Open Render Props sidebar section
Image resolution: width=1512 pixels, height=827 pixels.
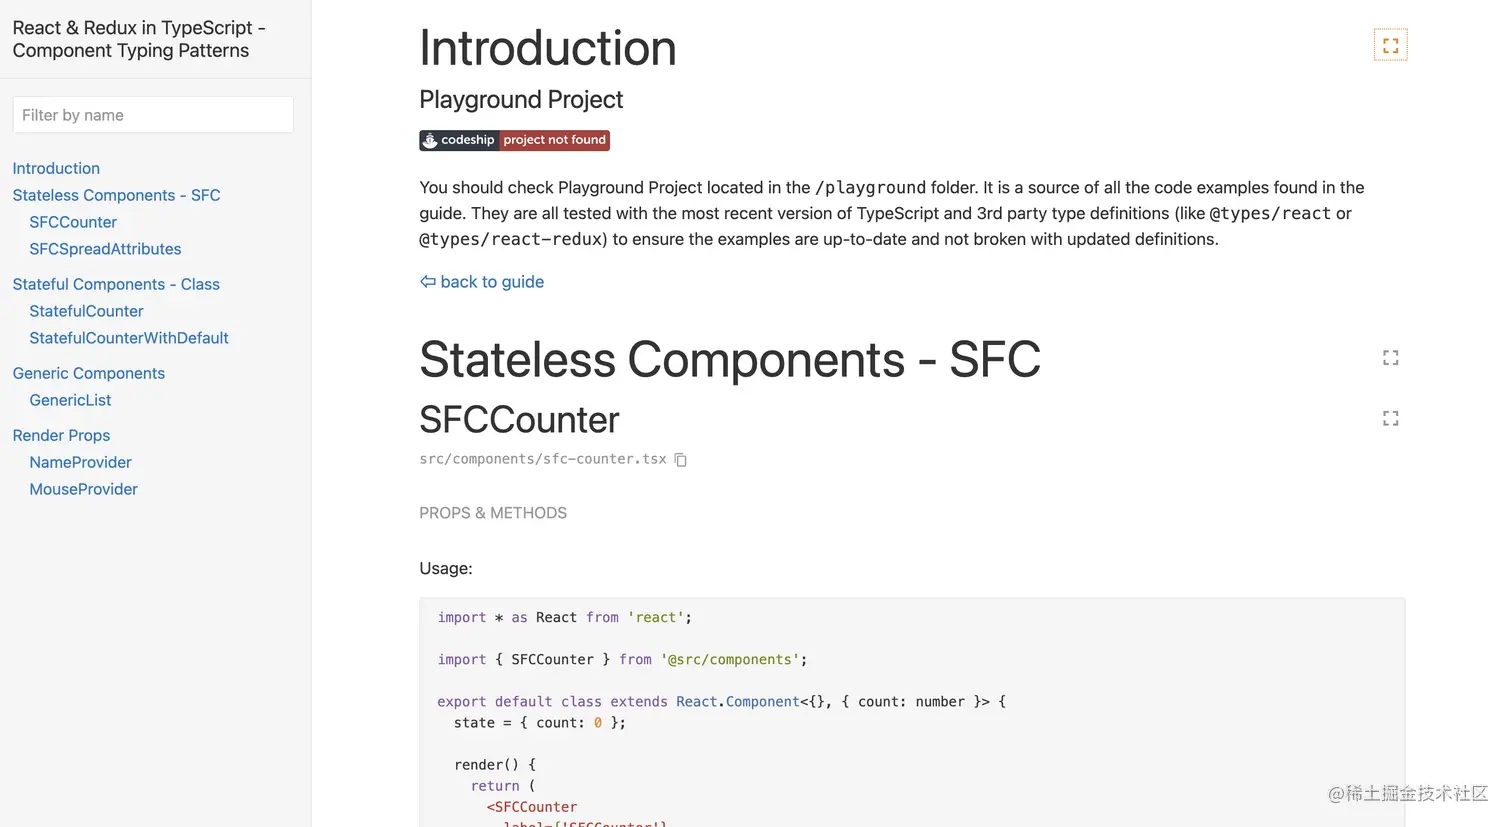coord(61,435)
